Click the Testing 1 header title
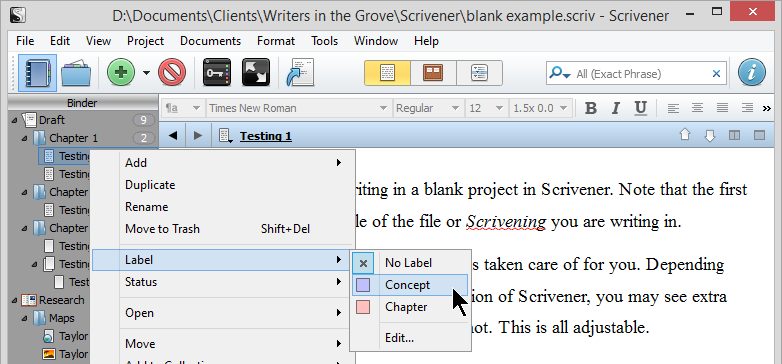The image size is (782, 364). 266,136
